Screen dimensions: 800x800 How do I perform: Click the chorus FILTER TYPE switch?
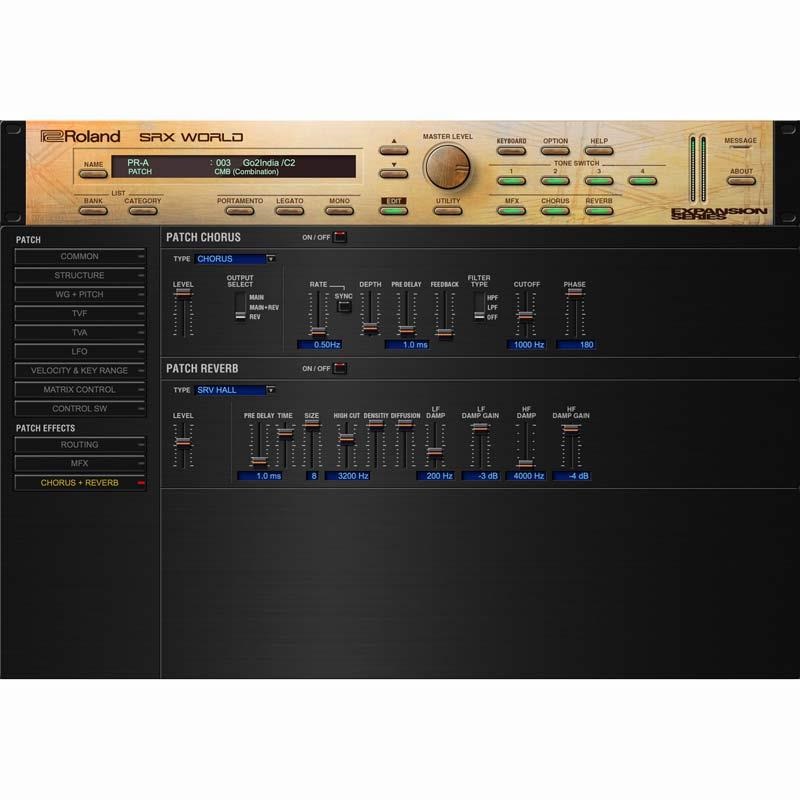pos(479,307)
